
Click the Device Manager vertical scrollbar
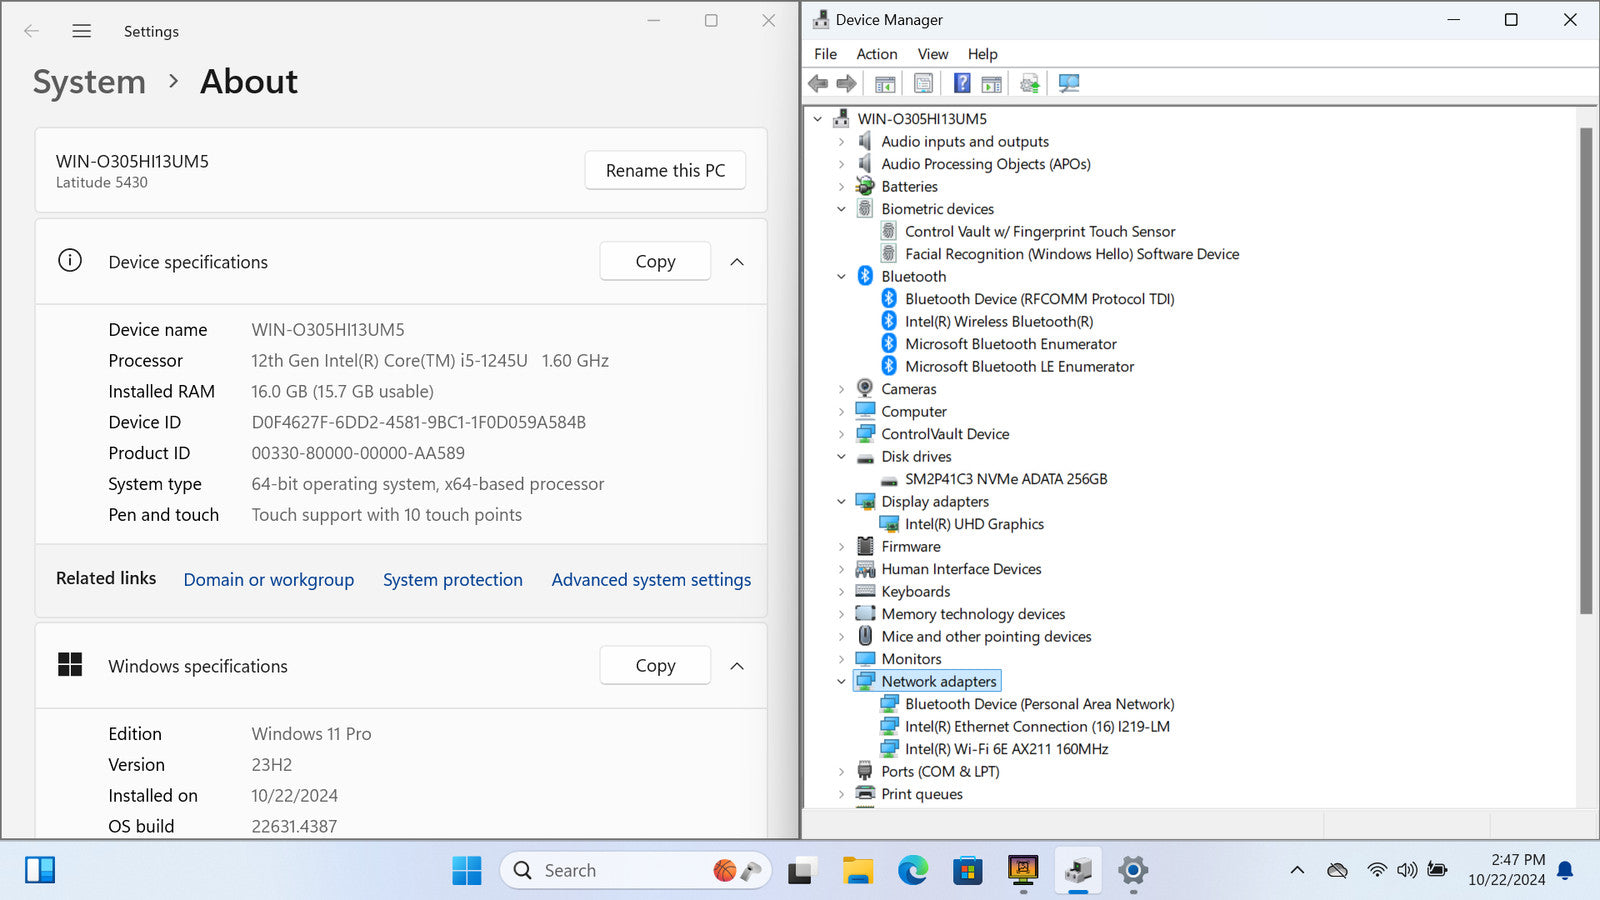pyautogui.click(x=1586, y=370)
